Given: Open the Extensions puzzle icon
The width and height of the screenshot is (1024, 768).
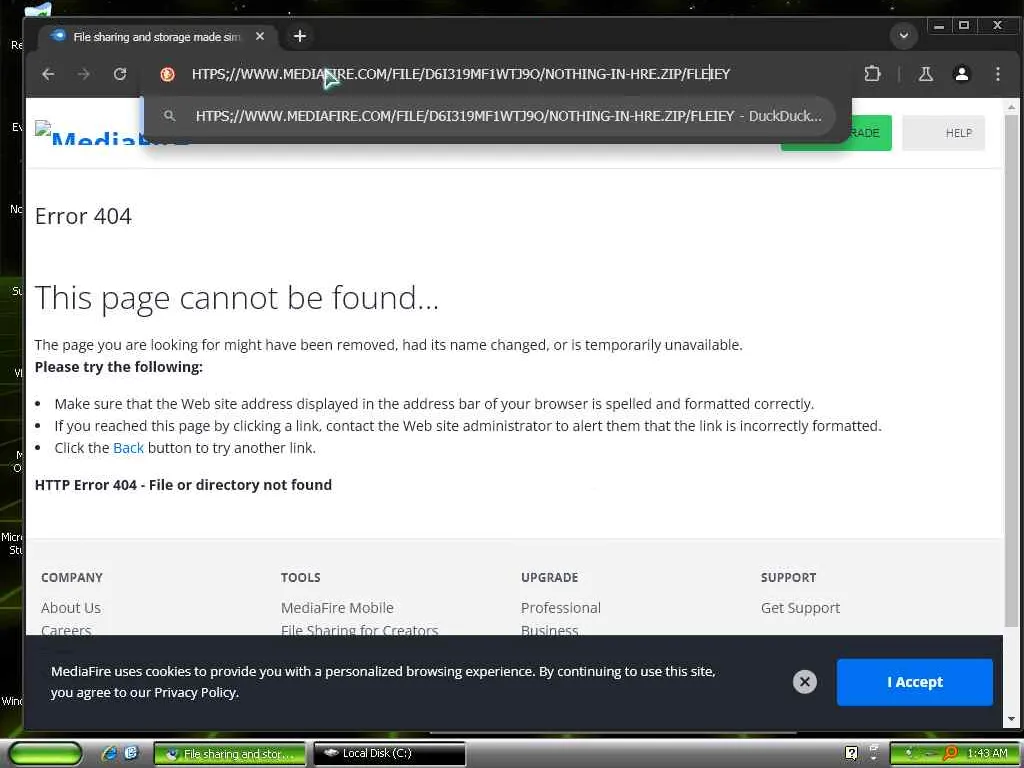Looking at the screenshot, I should pos(872,74).
